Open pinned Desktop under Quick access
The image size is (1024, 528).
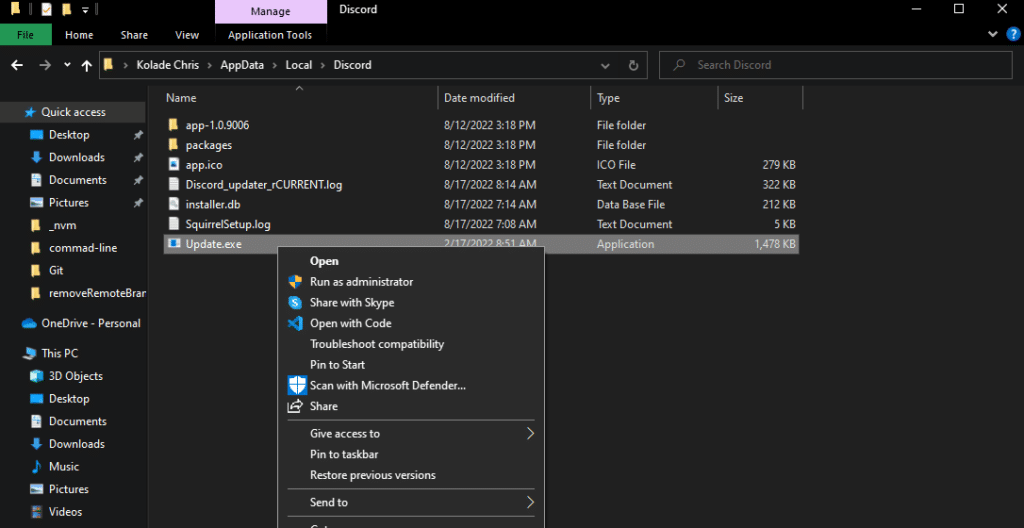pos(69,135)
